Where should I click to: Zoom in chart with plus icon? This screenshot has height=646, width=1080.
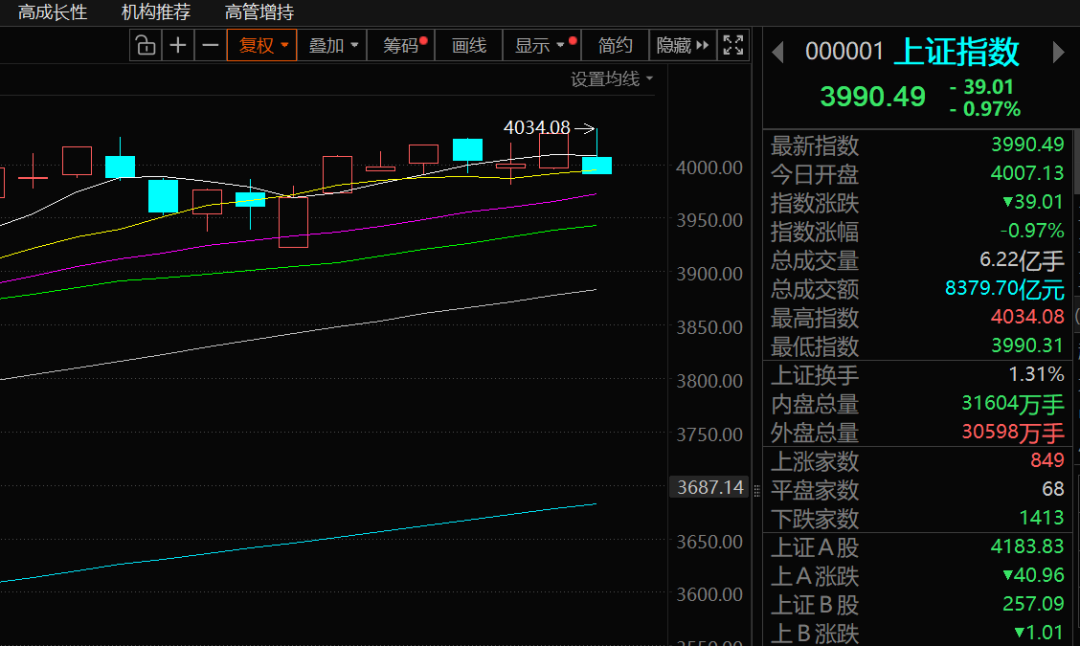178,45
